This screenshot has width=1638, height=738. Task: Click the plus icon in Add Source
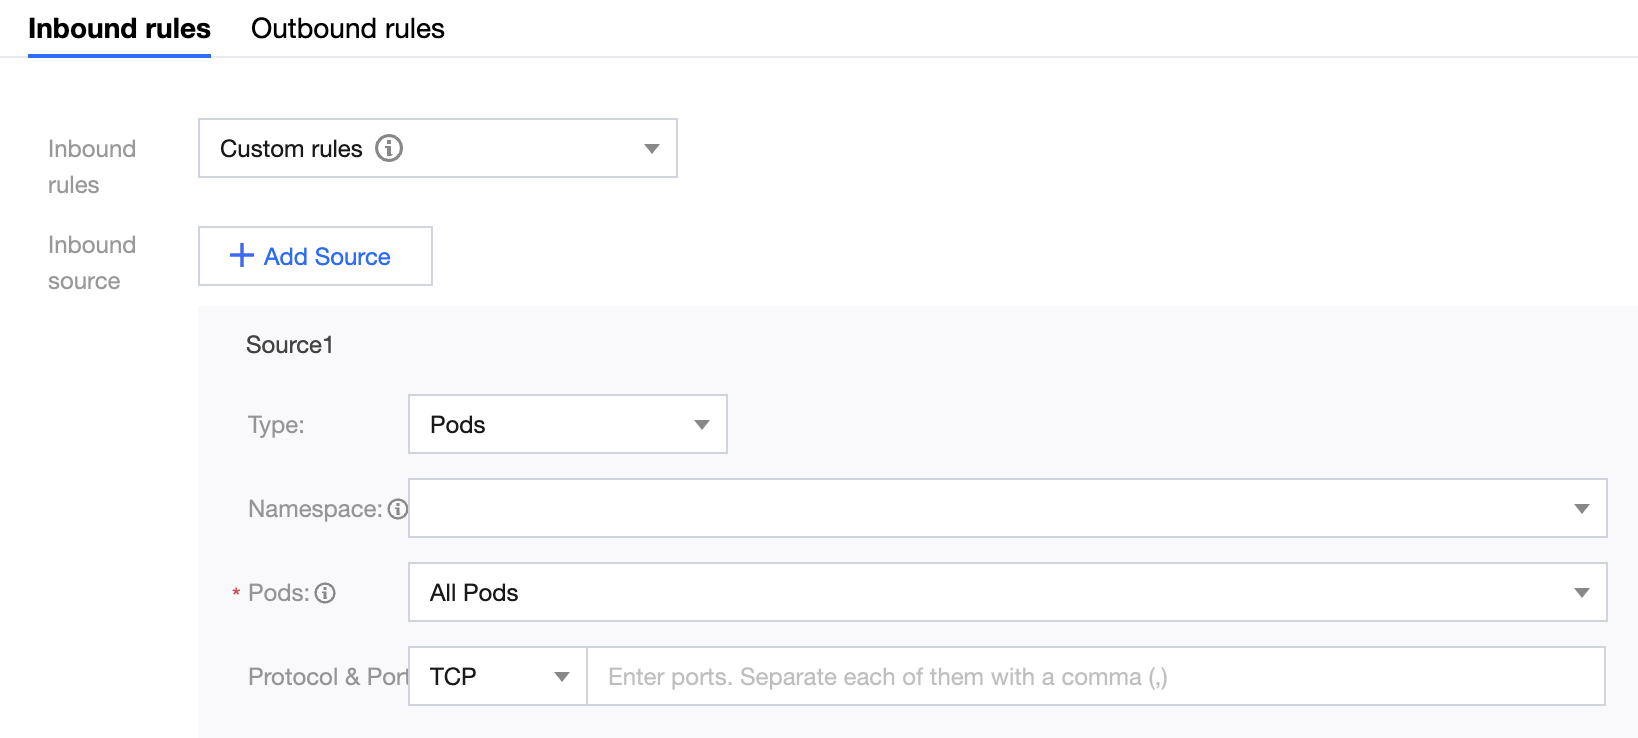[x=241, y=256]
